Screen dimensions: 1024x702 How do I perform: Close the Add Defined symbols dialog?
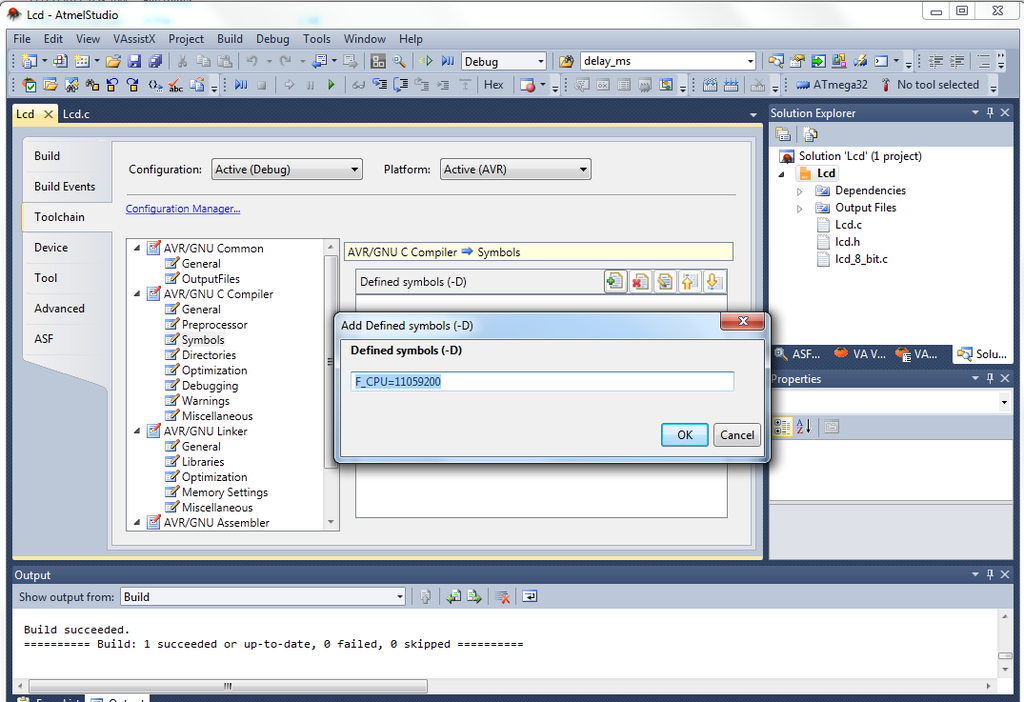tap(743, 321)
